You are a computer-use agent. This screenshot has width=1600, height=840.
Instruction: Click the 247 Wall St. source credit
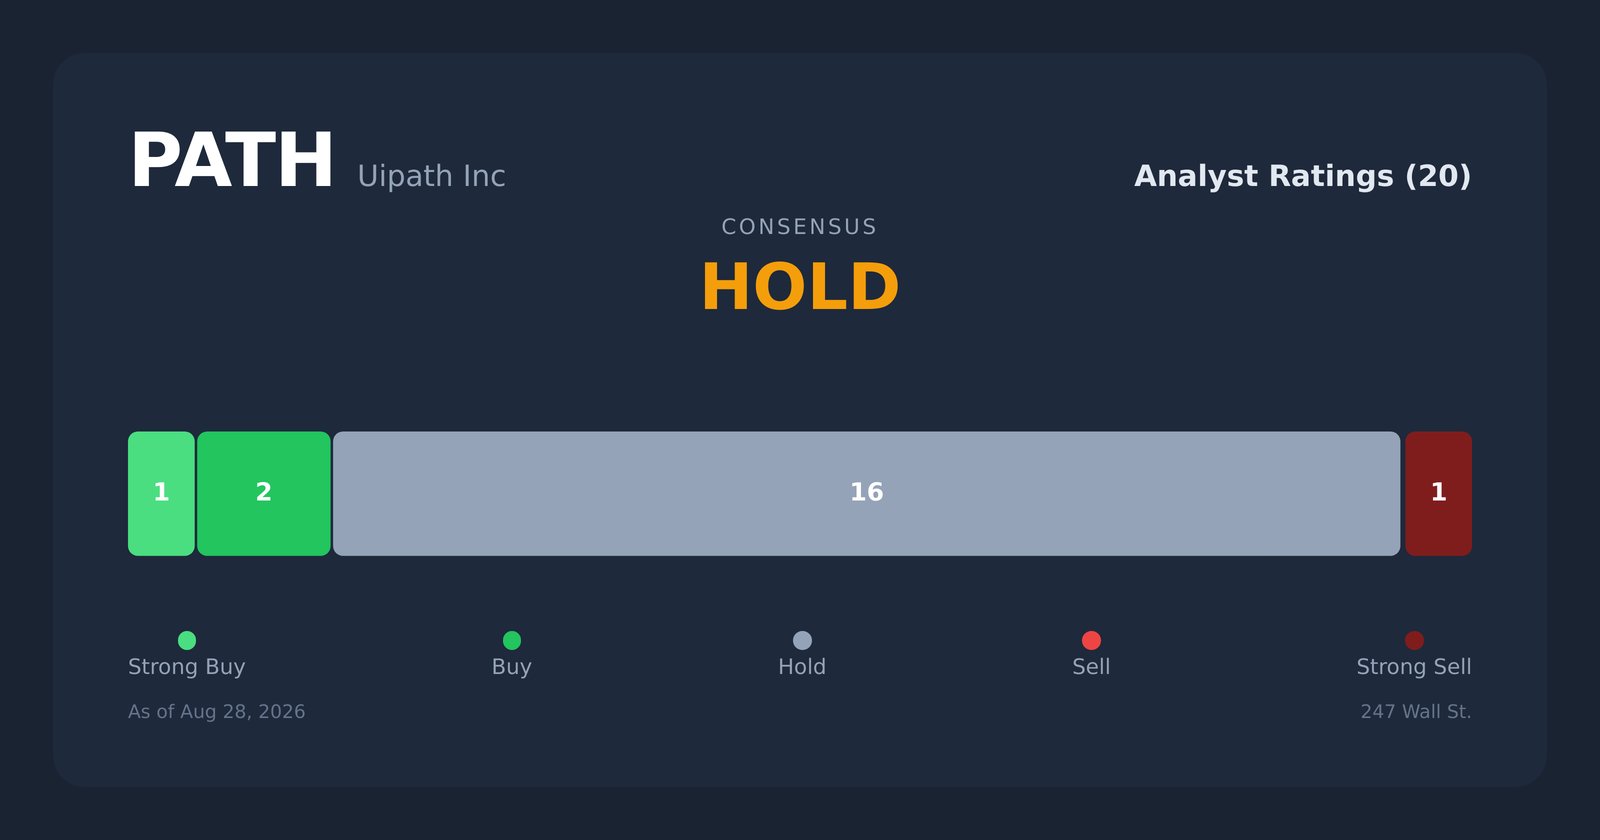coord(1416,712)
